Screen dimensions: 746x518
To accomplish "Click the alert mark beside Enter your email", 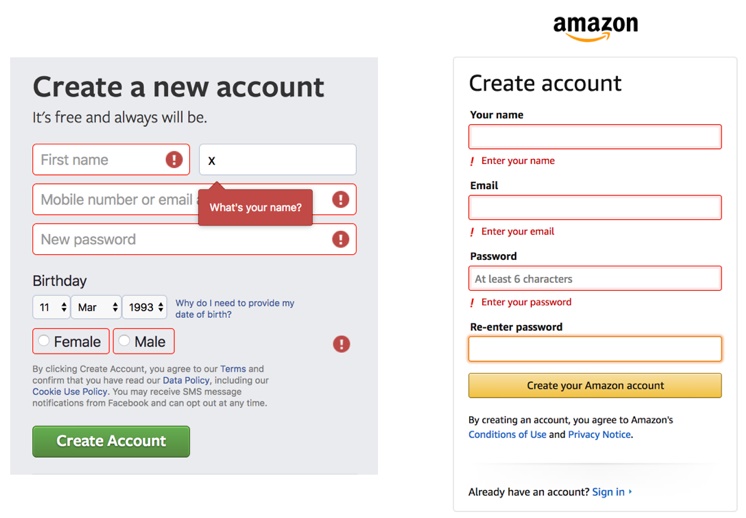I will (472, 232).
